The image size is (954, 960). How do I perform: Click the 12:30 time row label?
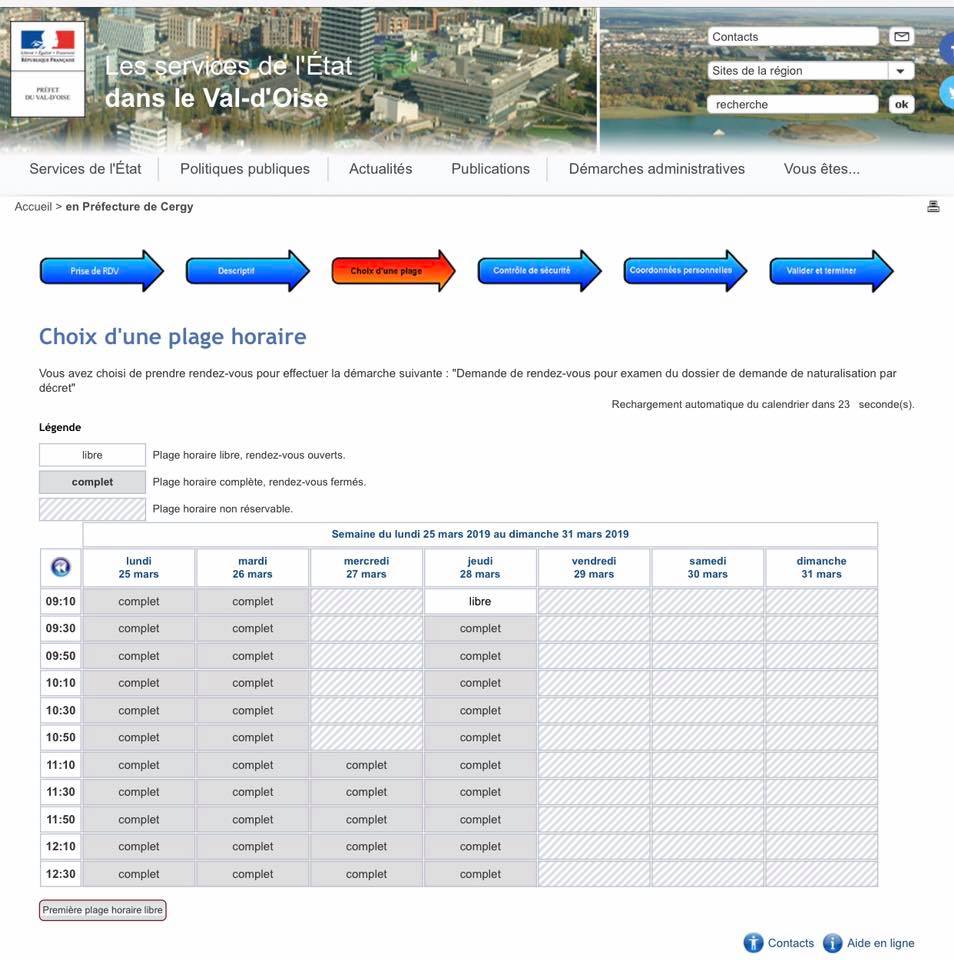pyautogui.click(x=61, y=874)
